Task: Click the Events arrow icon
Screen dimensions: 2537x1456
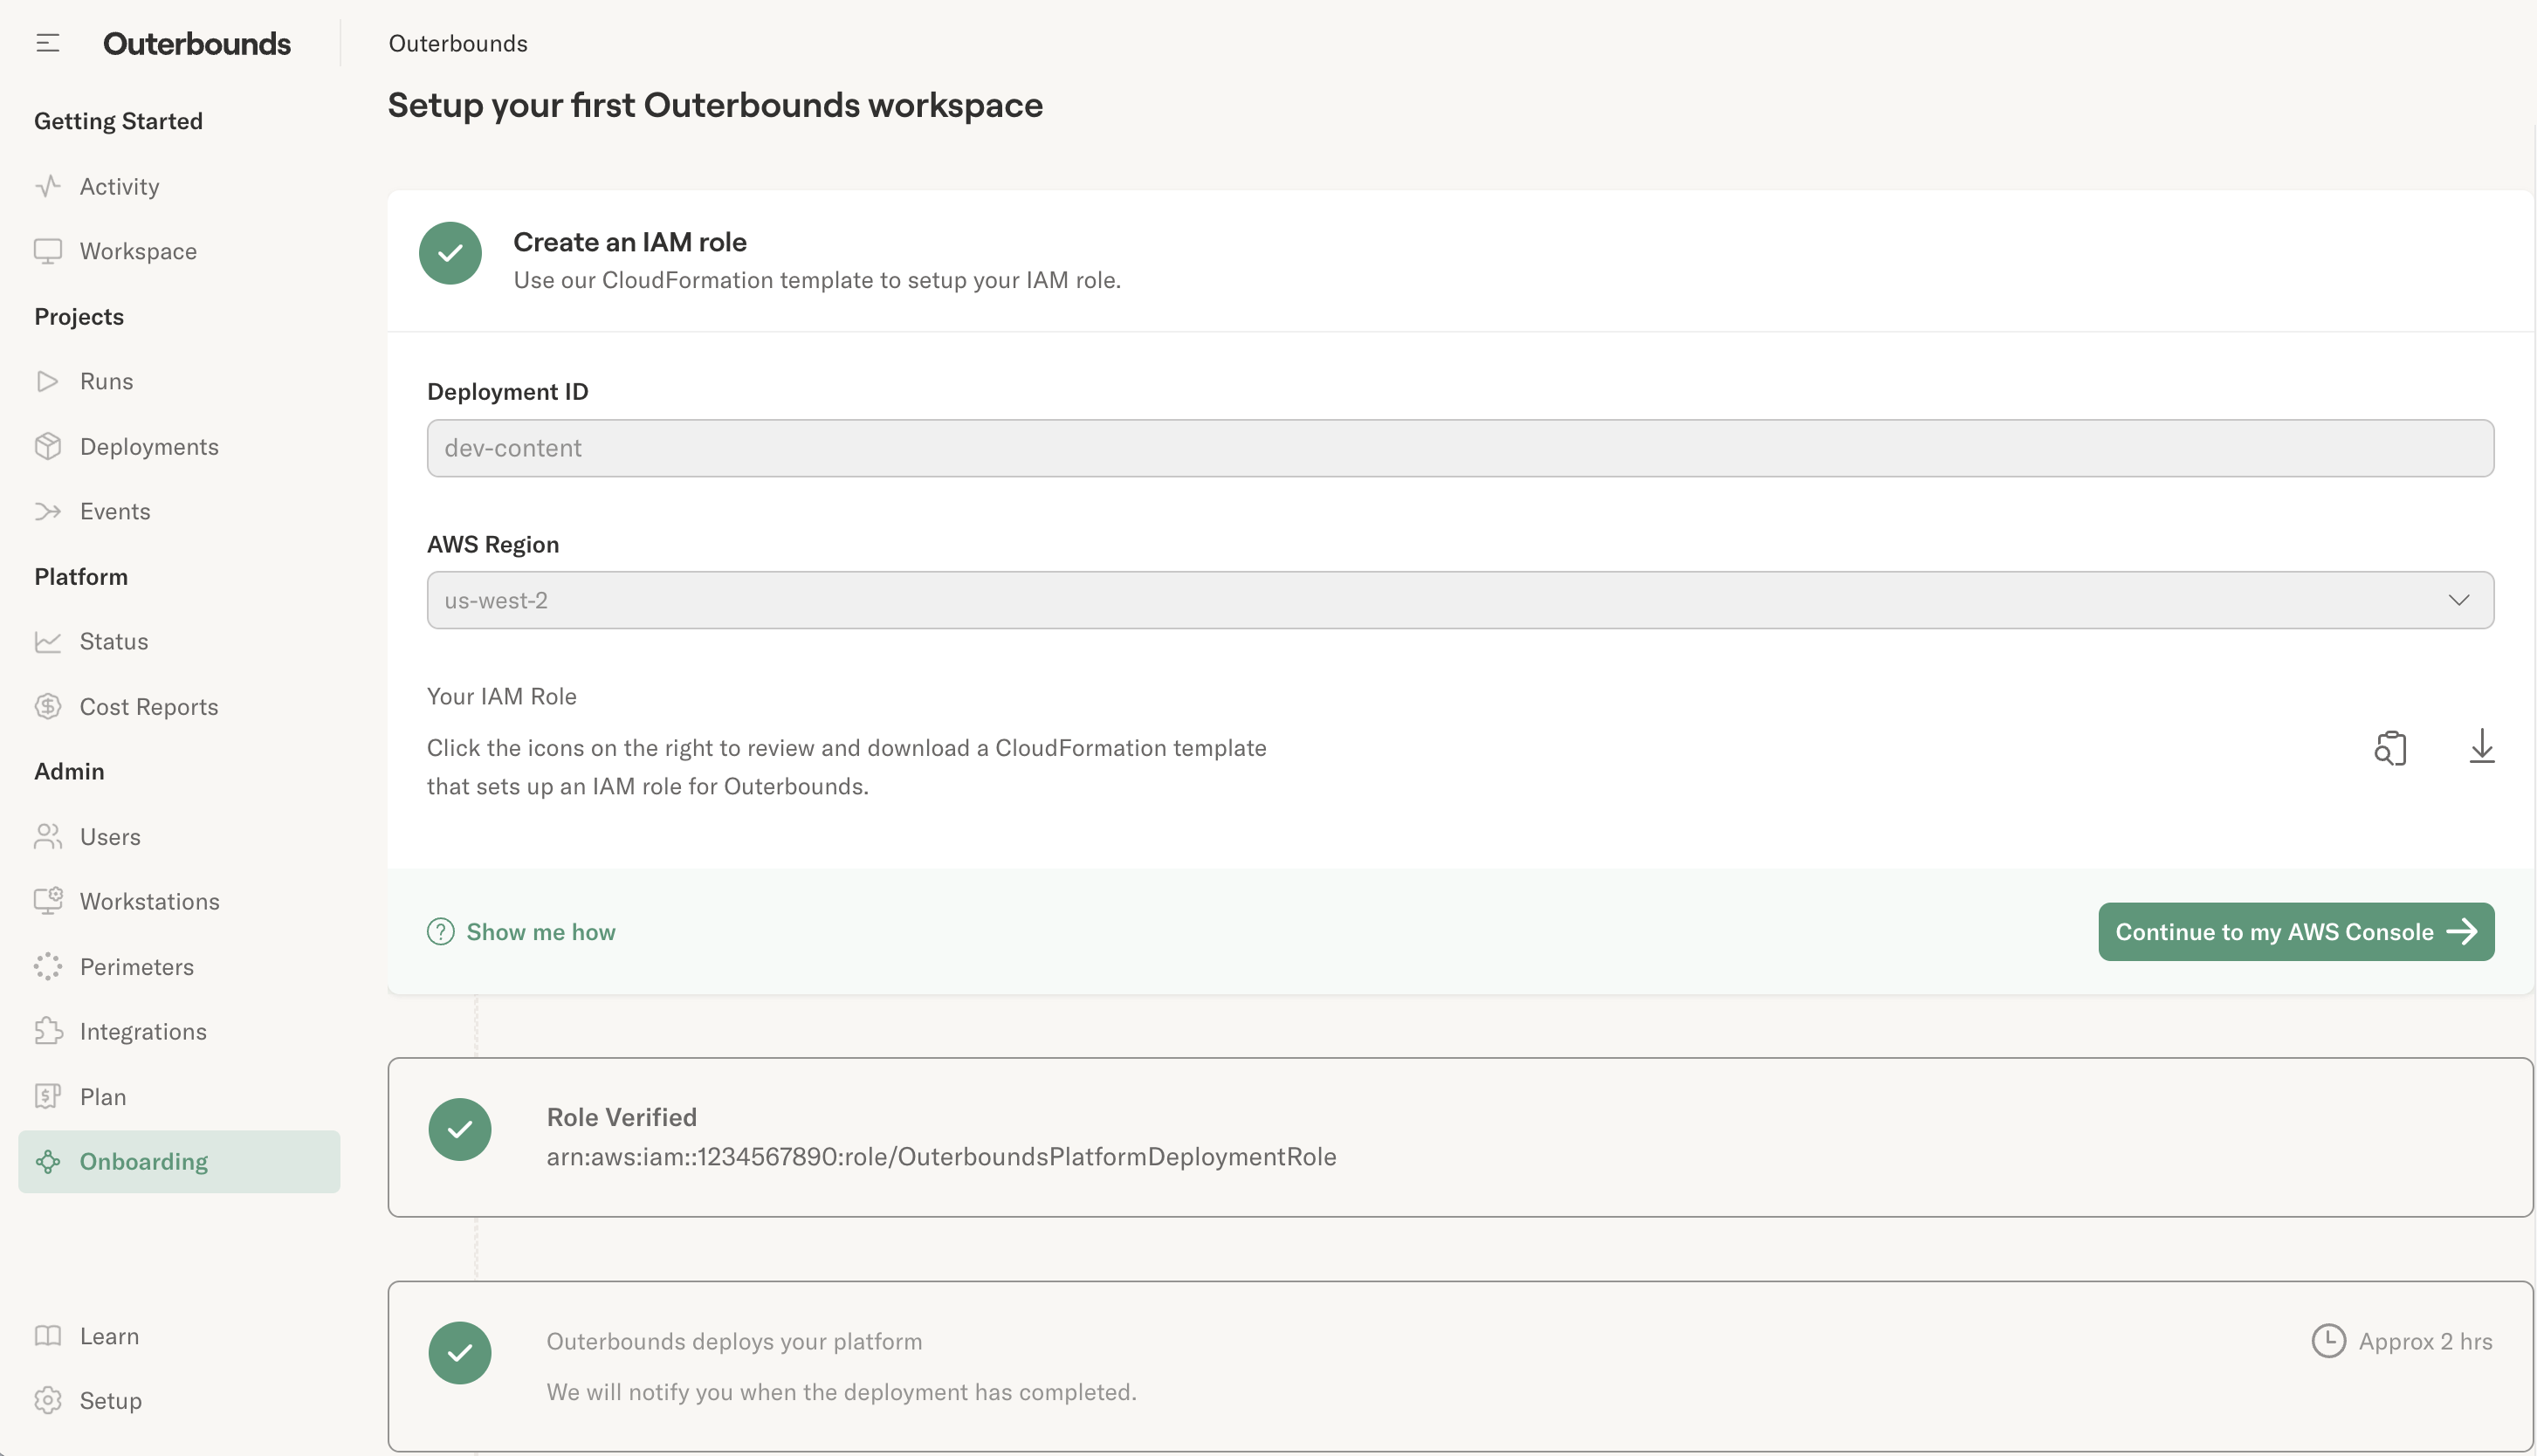Action: tap(48, 511)
